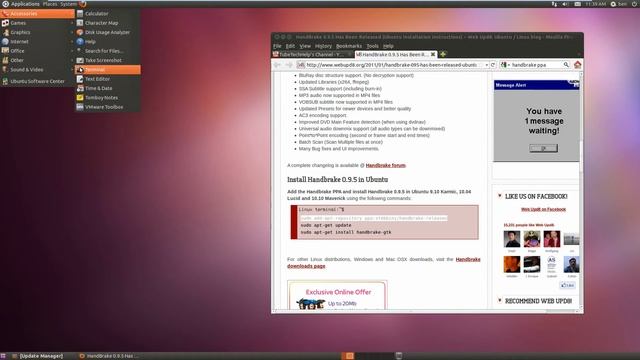Open VMware Toolbox

[108, 107]
